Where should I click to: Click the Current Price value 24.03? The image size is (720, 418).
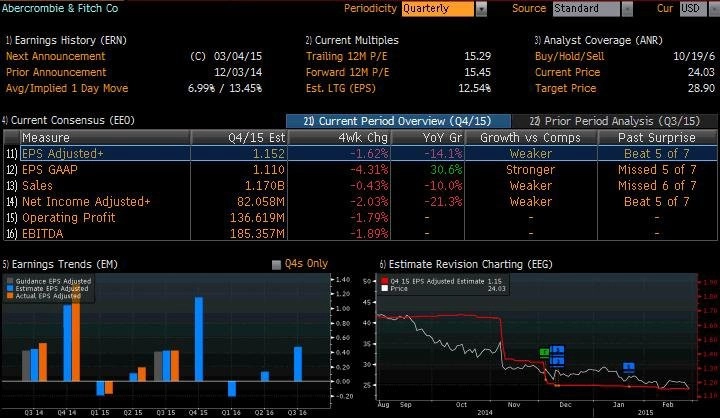point(701,73)
